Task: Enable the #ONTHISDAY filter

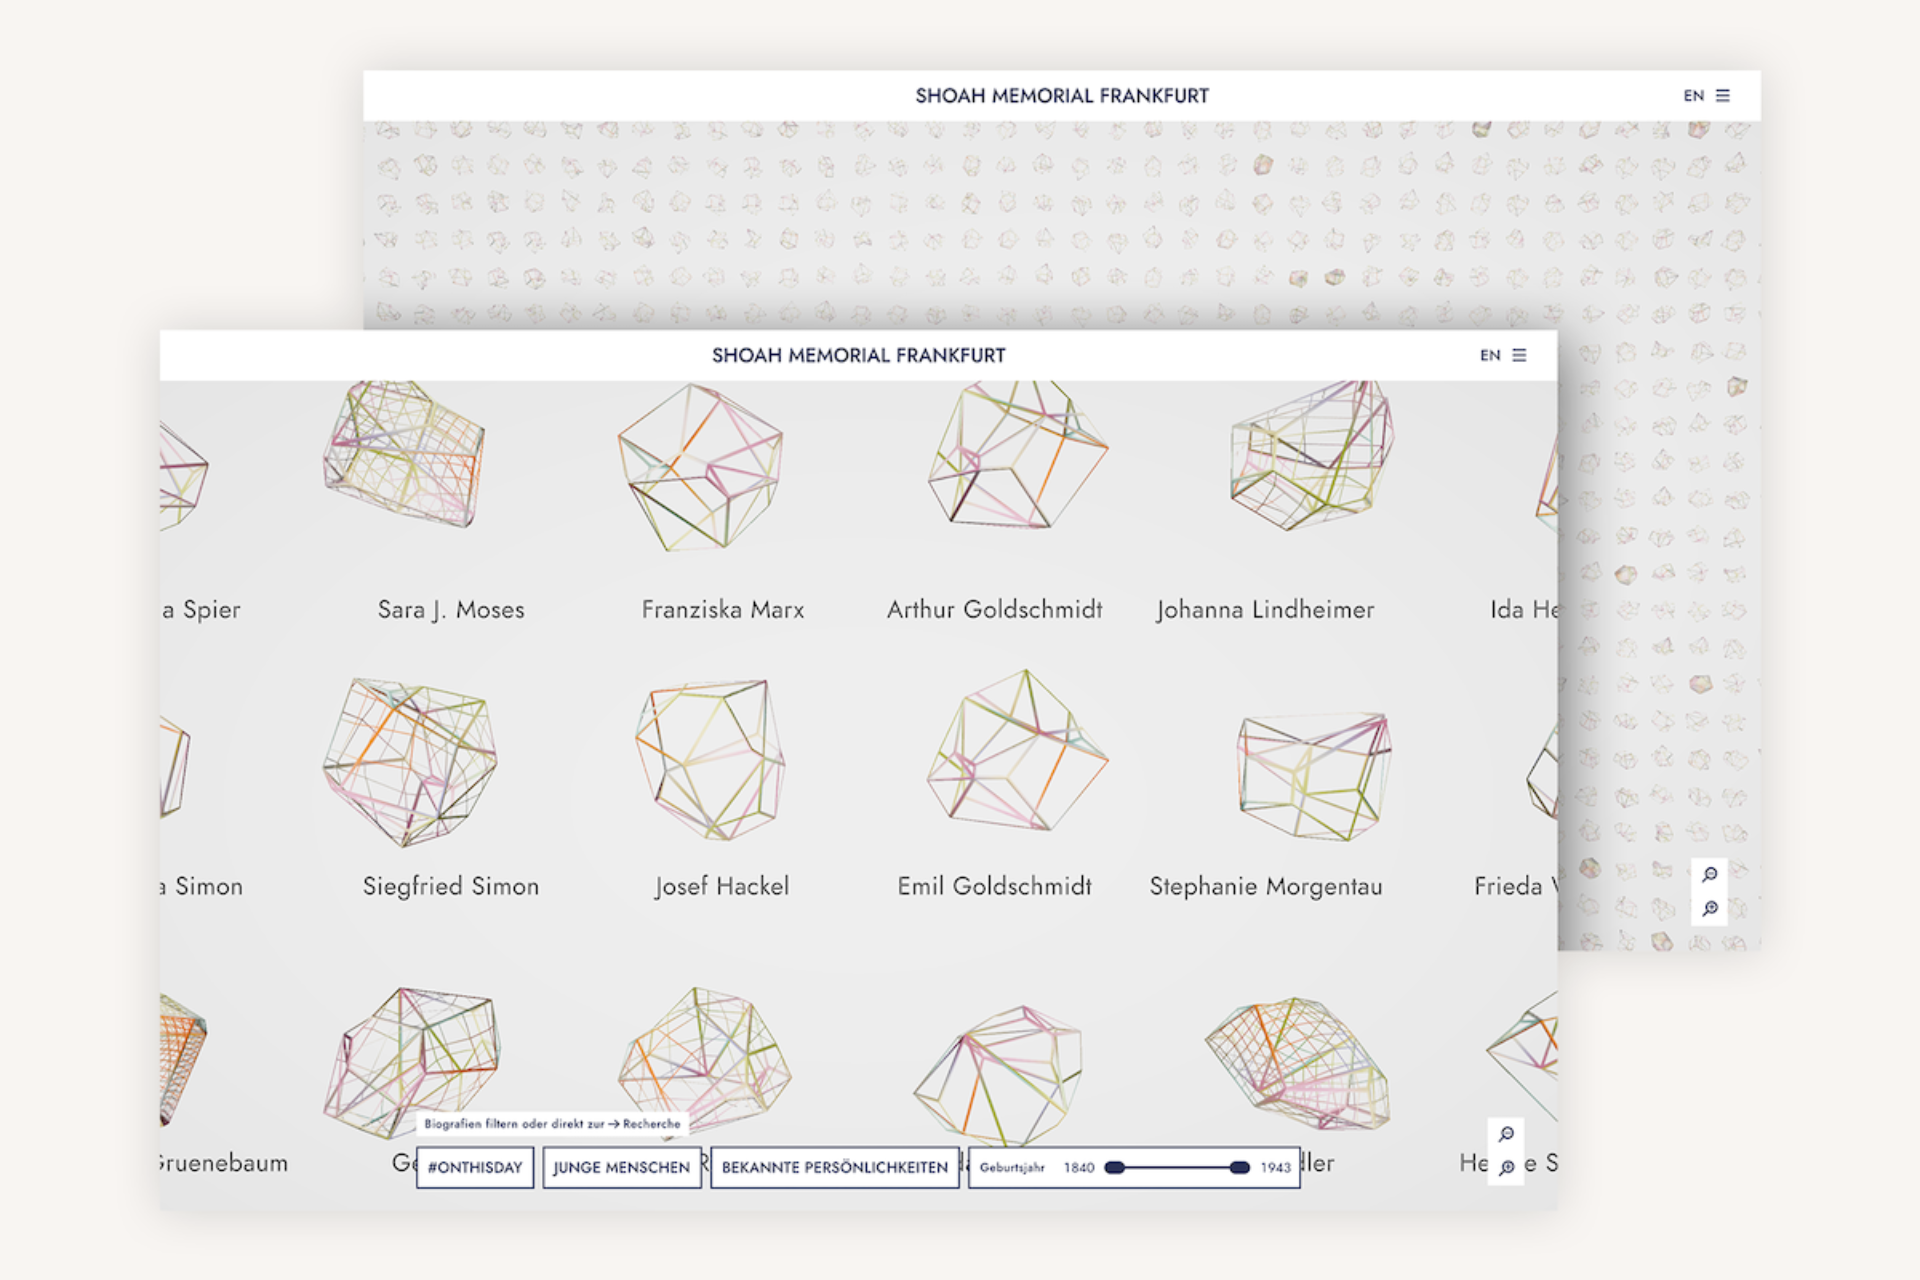Action: pyautogui.click(x=475, y=1167)
